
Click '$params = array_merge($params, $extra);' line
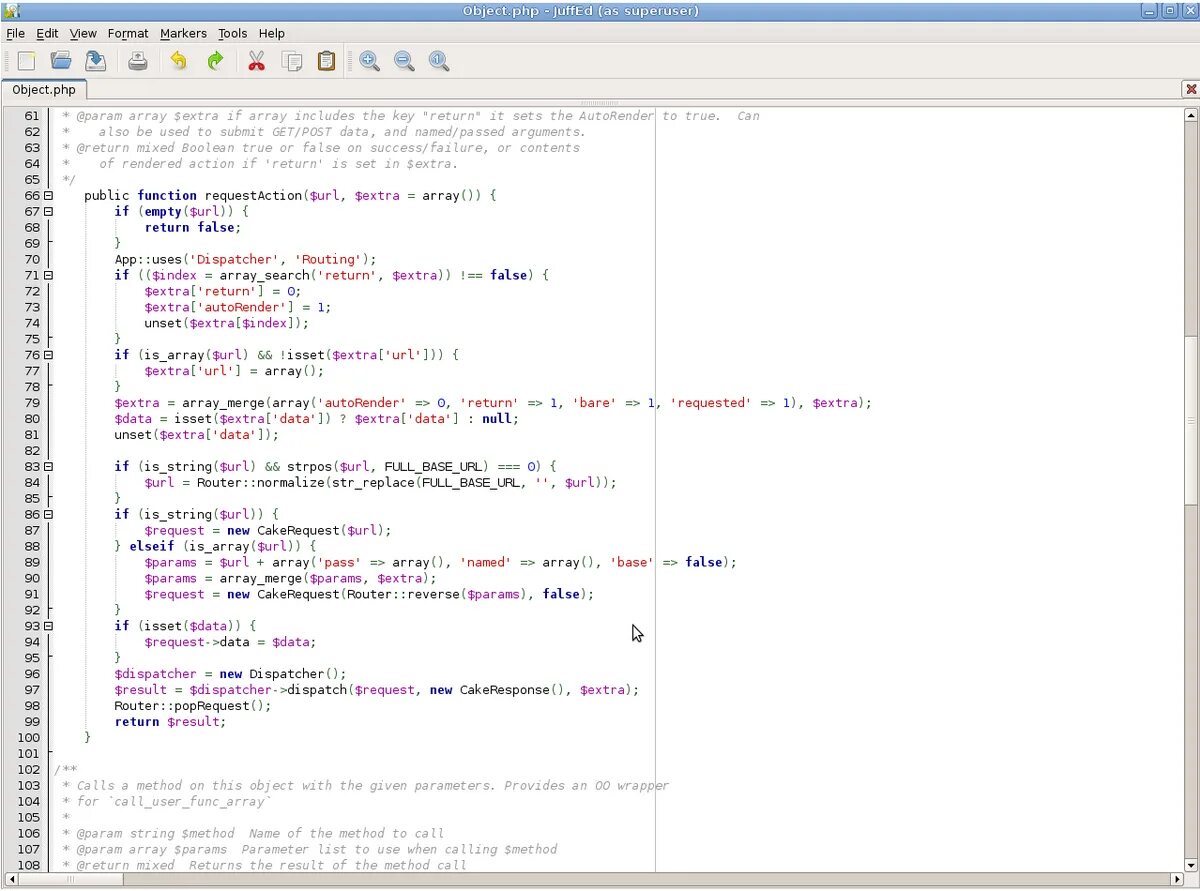pos(290,579)
